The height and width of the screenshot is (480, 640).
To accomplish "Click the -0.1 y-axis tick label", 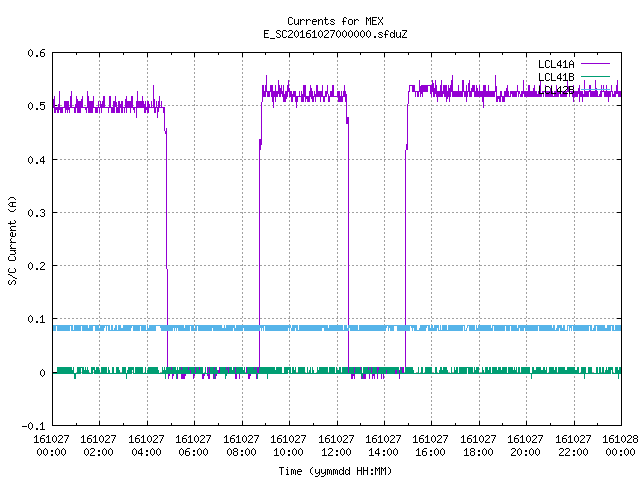I will [33, 426].
